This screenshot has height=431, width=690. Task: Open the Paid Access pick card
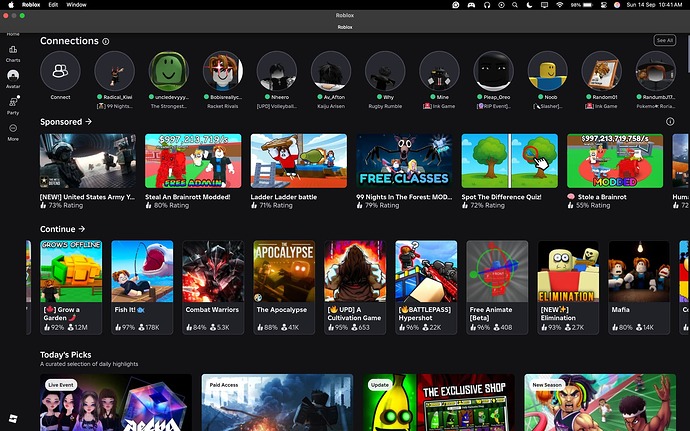[277, 402]
